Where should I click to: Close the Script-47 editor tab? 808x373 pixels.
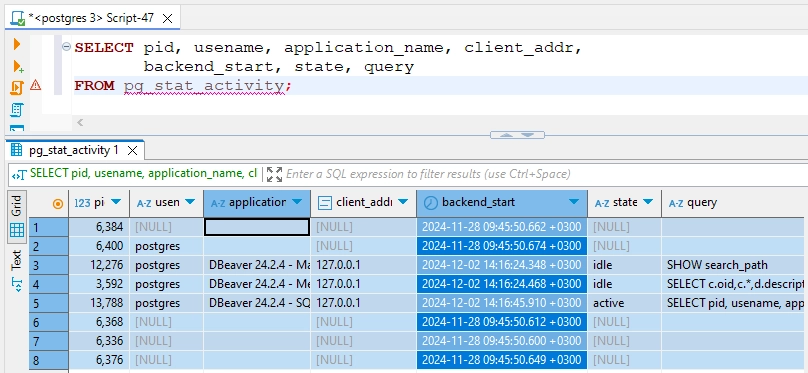click(167, 19)
